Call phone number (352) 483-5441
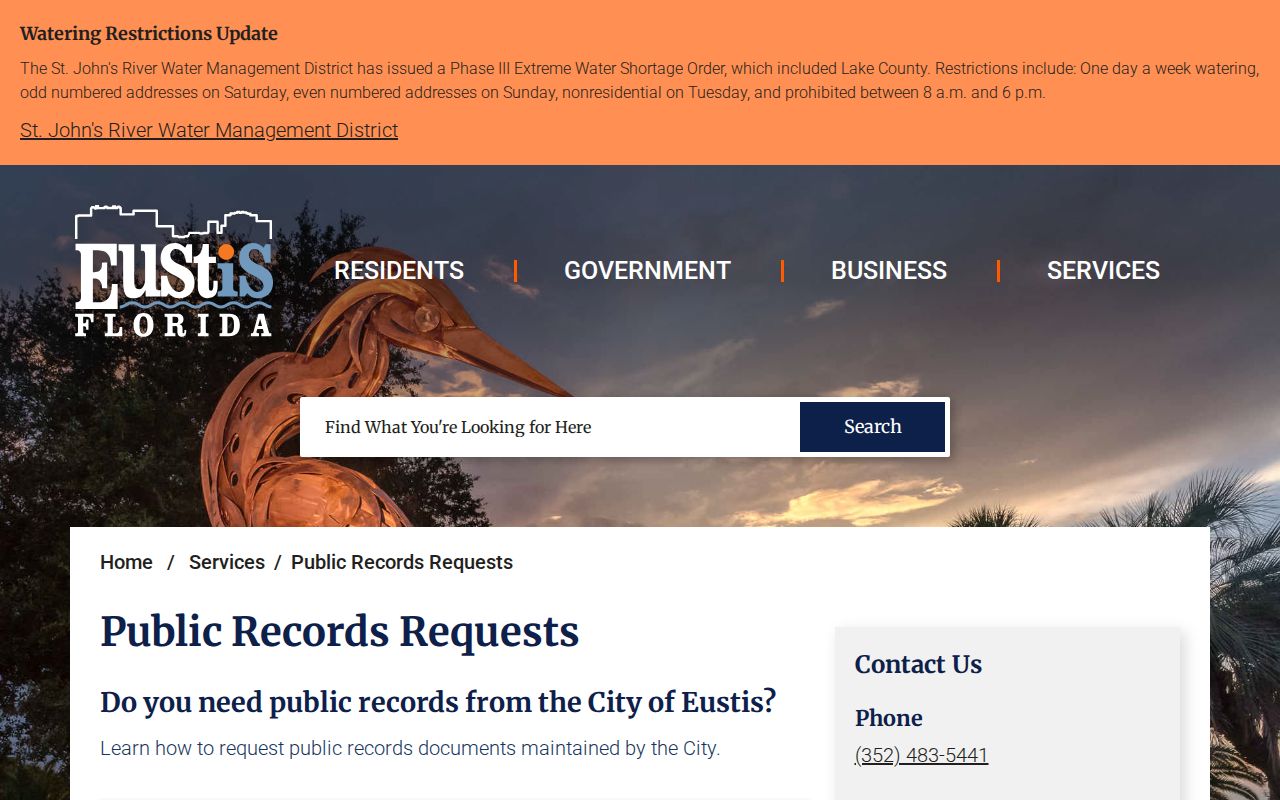The image size is (1280, 800). pos(921,755)
